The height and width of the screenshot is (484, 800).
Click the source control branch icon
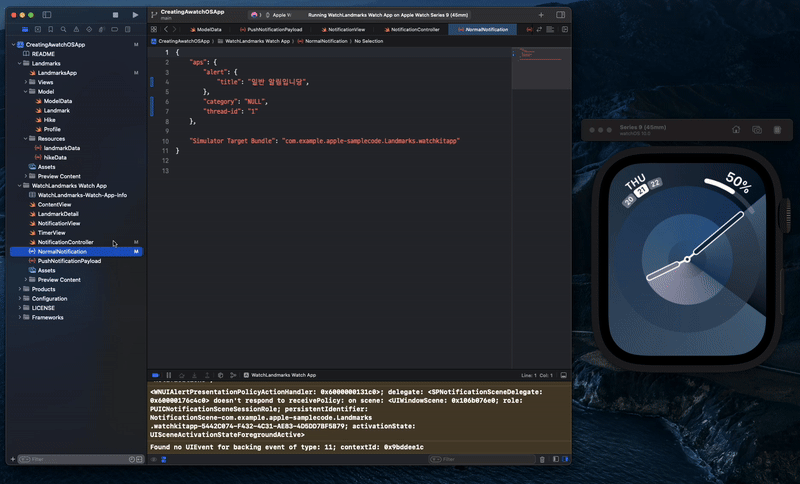(154, 15)
